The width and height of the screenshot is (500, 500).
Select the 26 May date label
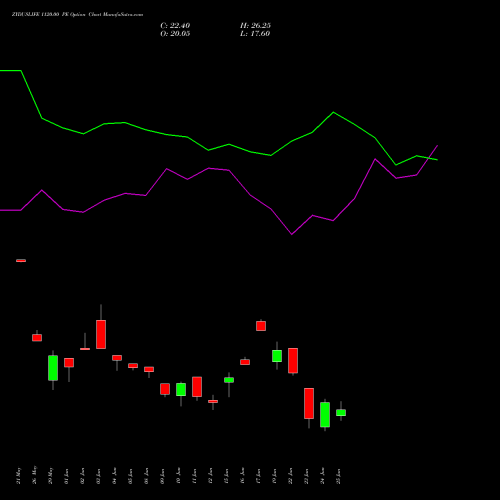pyautogui.click(x=35, y=475)
